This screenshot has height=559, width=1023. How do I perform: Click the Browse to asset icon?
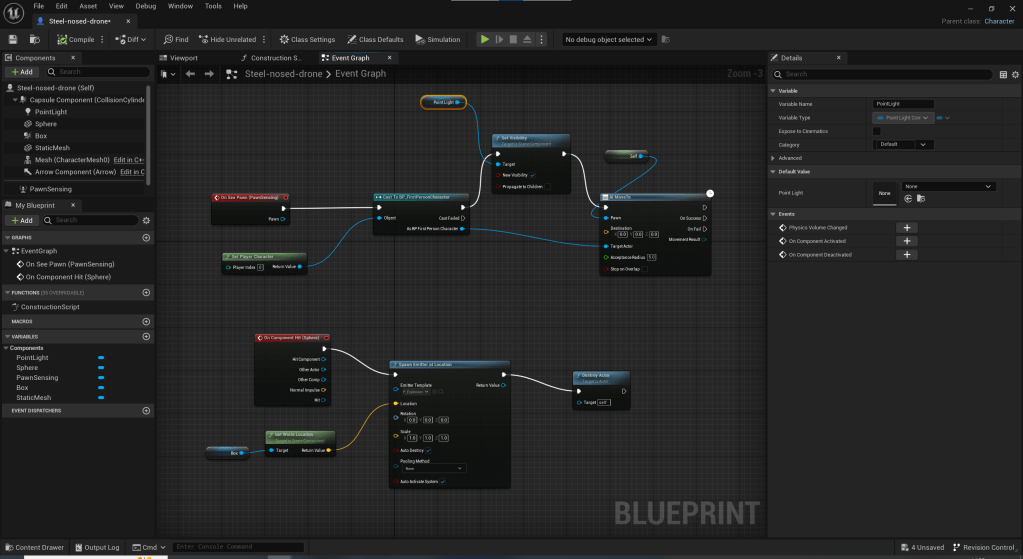33,40
